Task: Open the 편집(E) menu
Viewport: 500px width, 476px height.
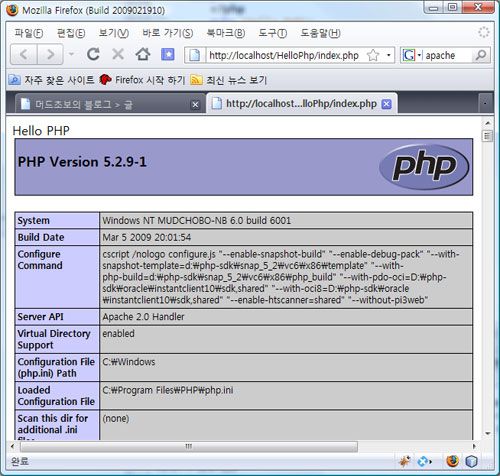Action: pos(71,33)
